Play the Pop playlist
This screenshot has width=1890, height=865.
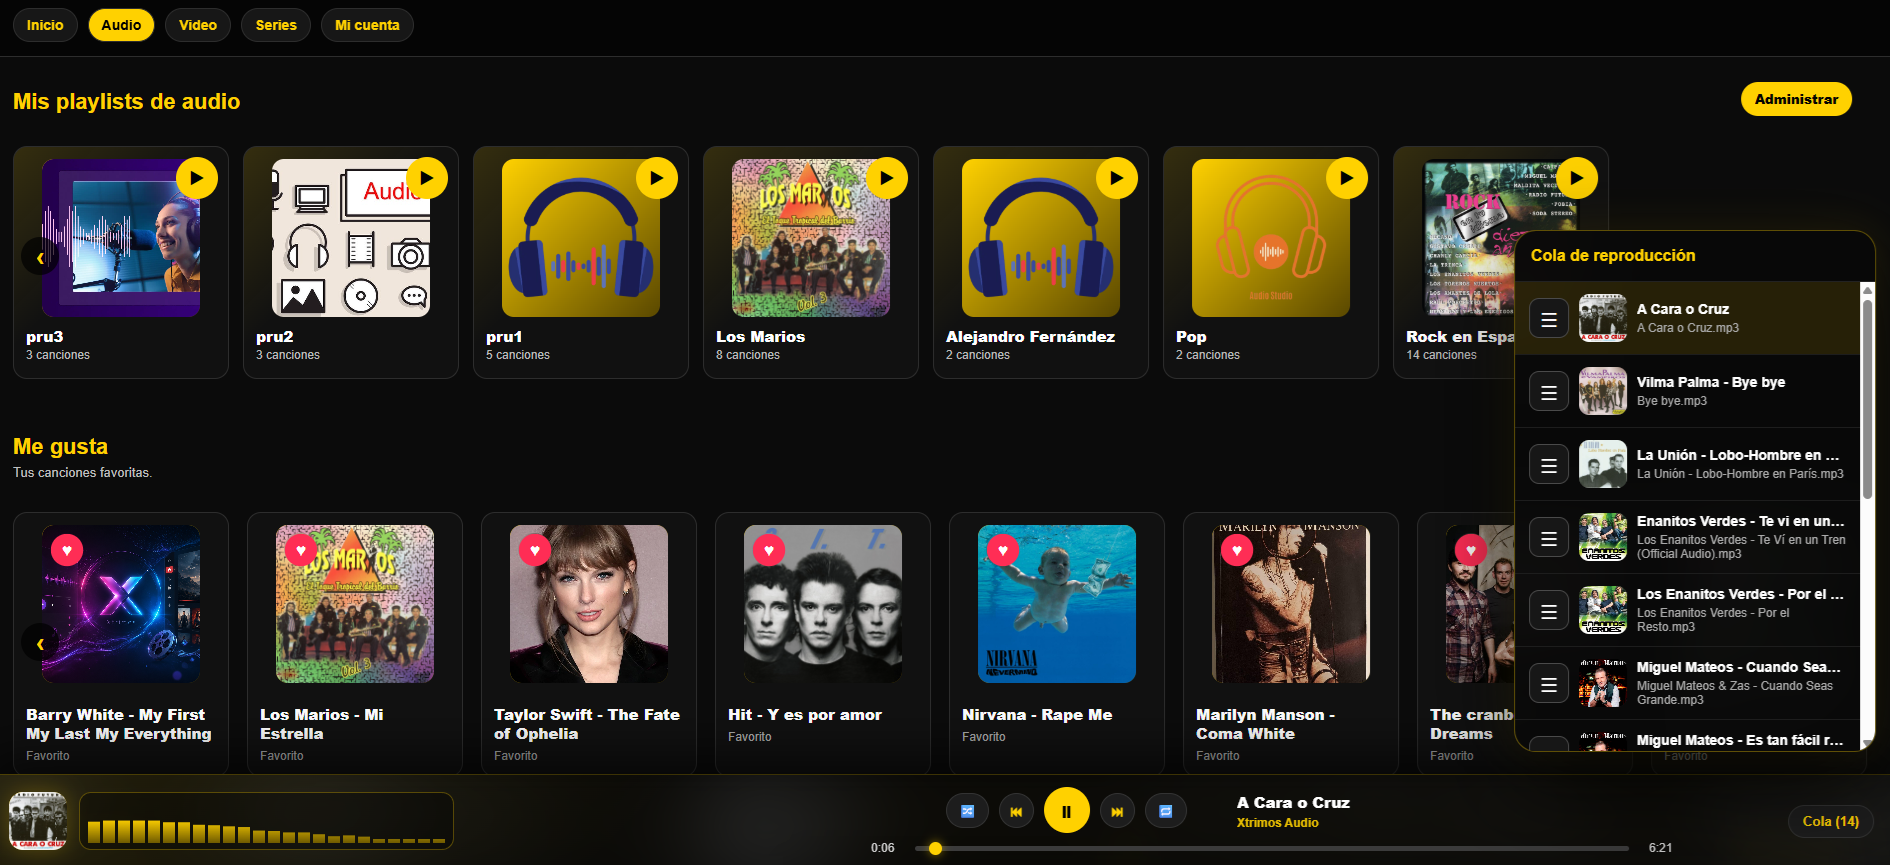coord(1346,178)
